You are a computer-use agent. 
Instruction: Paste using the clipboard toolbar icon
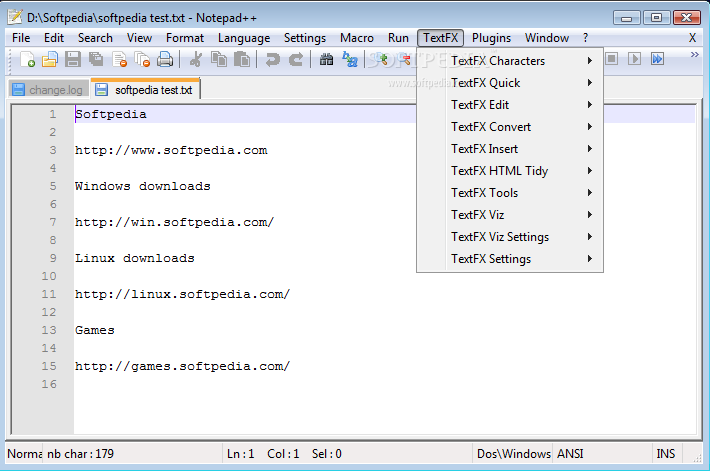pyautogui.click(x=242, y=59)
